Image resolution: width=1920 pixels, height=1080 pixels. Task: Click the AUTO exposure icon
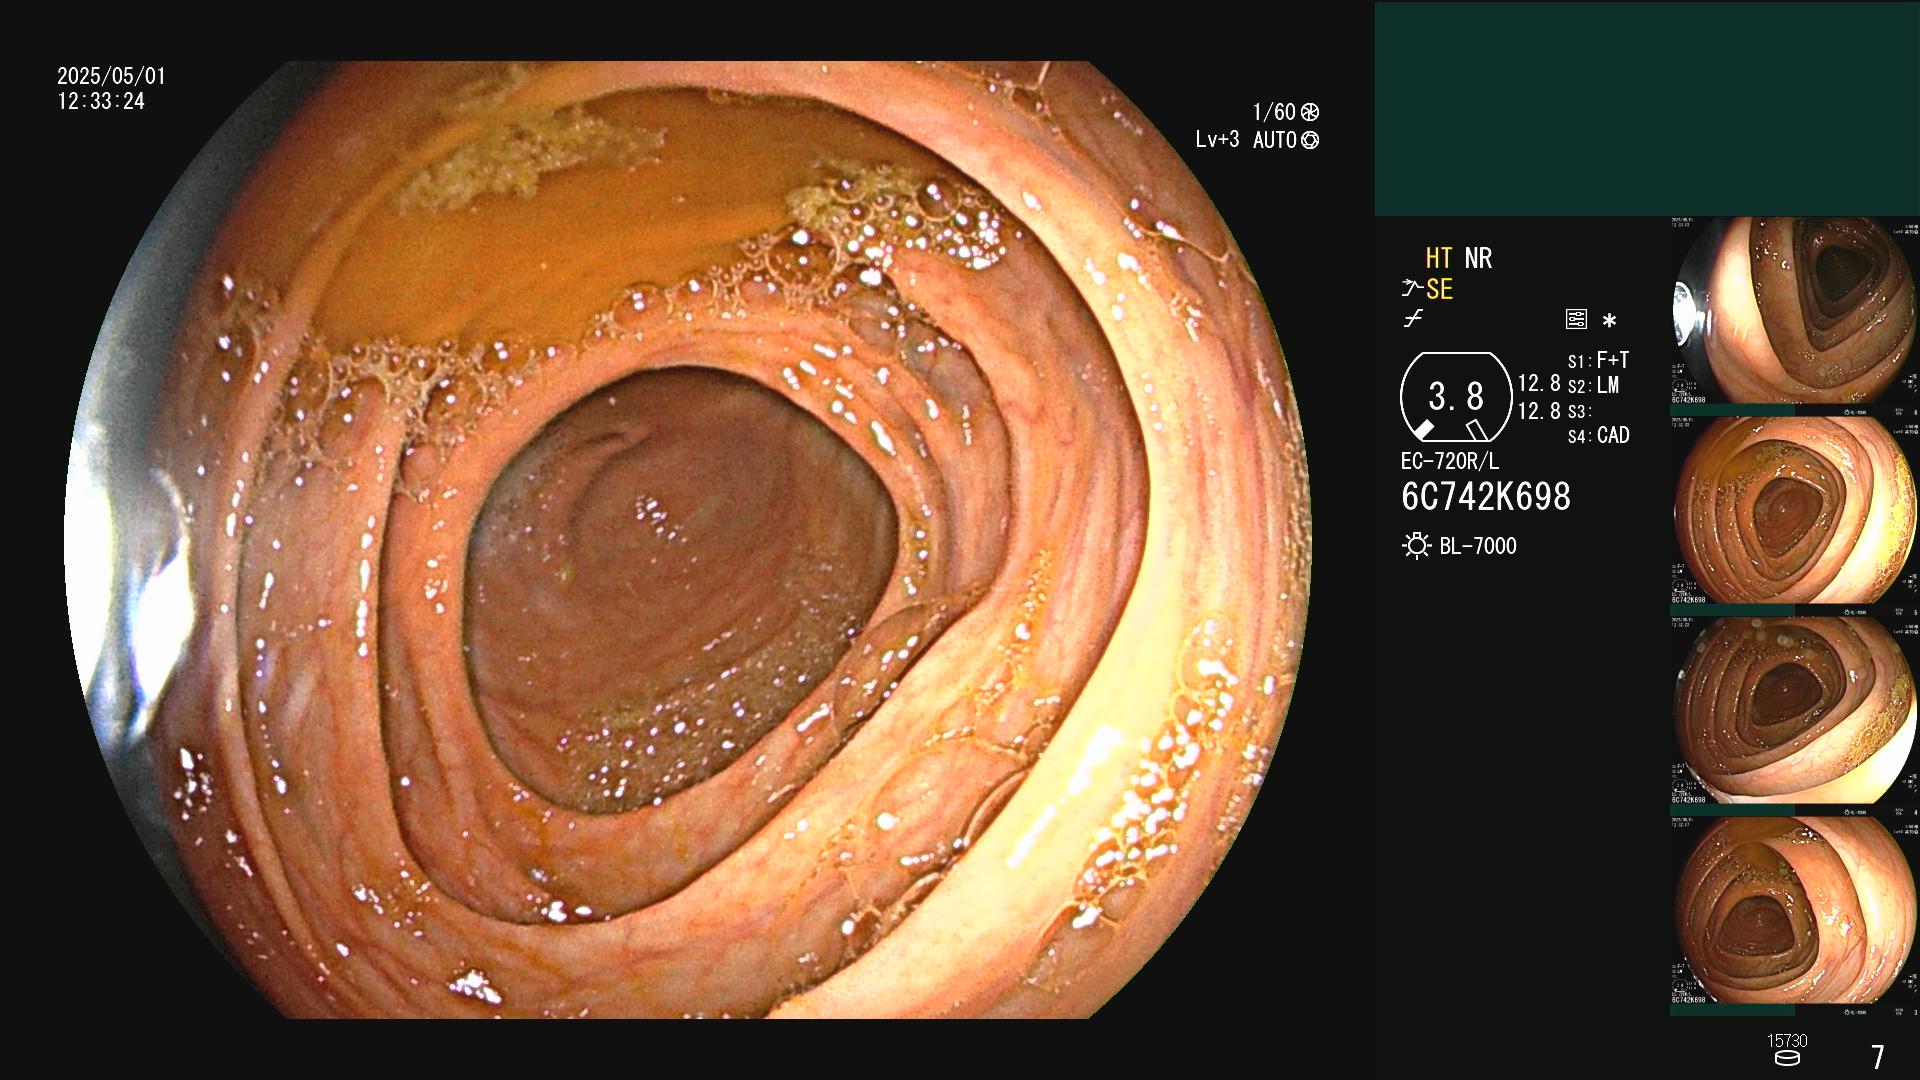(x=1310, y=140)
